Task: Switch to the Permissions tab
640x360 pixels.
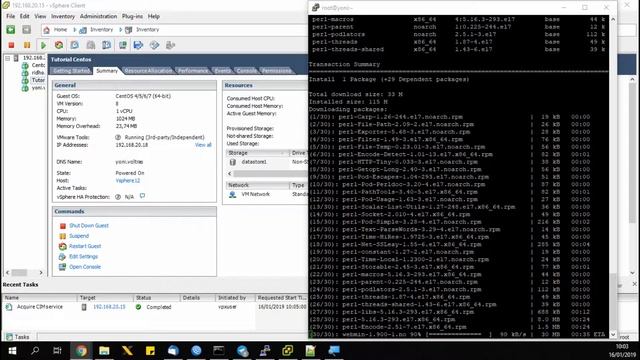Action: point(276,71)
